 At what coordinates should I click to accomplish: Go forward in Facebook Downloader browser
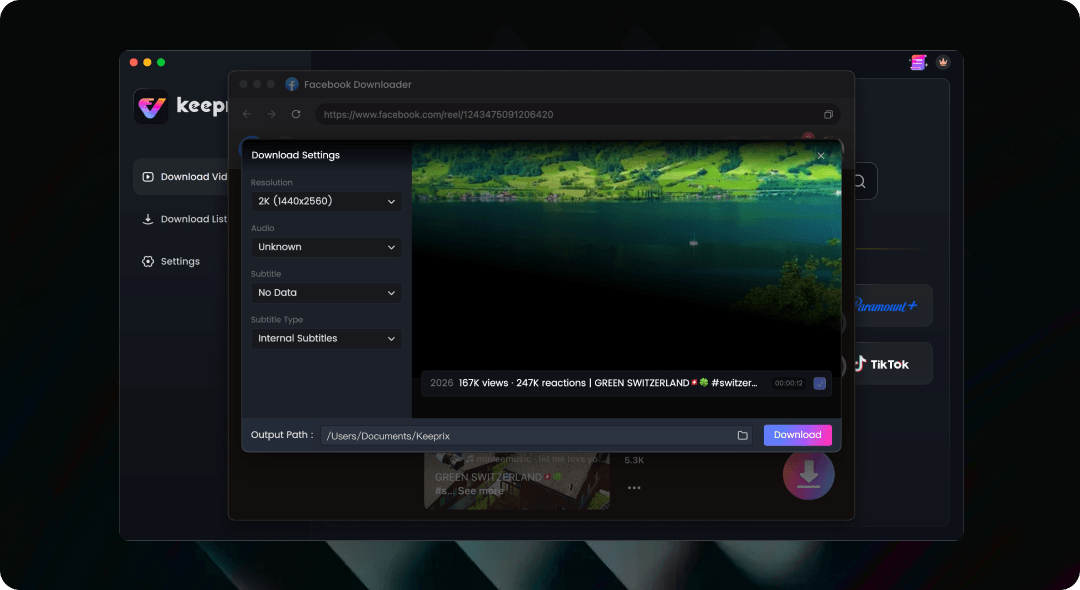pos(271,114)
